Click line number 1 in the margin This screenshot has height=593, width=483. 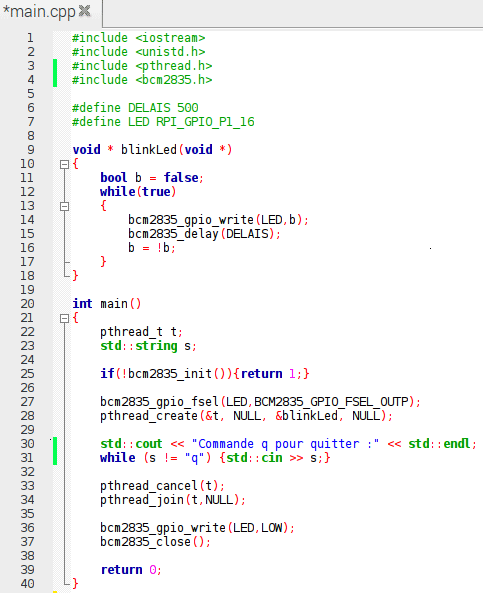[x=30, y=38]
